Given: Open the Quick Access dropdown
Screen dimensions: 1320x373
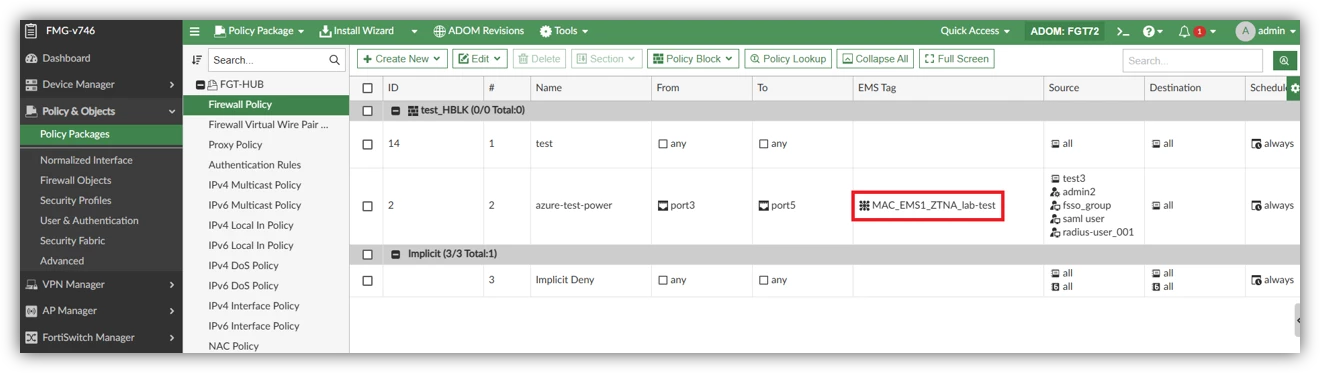Looking at the screenshot, I should pos(975,31).
